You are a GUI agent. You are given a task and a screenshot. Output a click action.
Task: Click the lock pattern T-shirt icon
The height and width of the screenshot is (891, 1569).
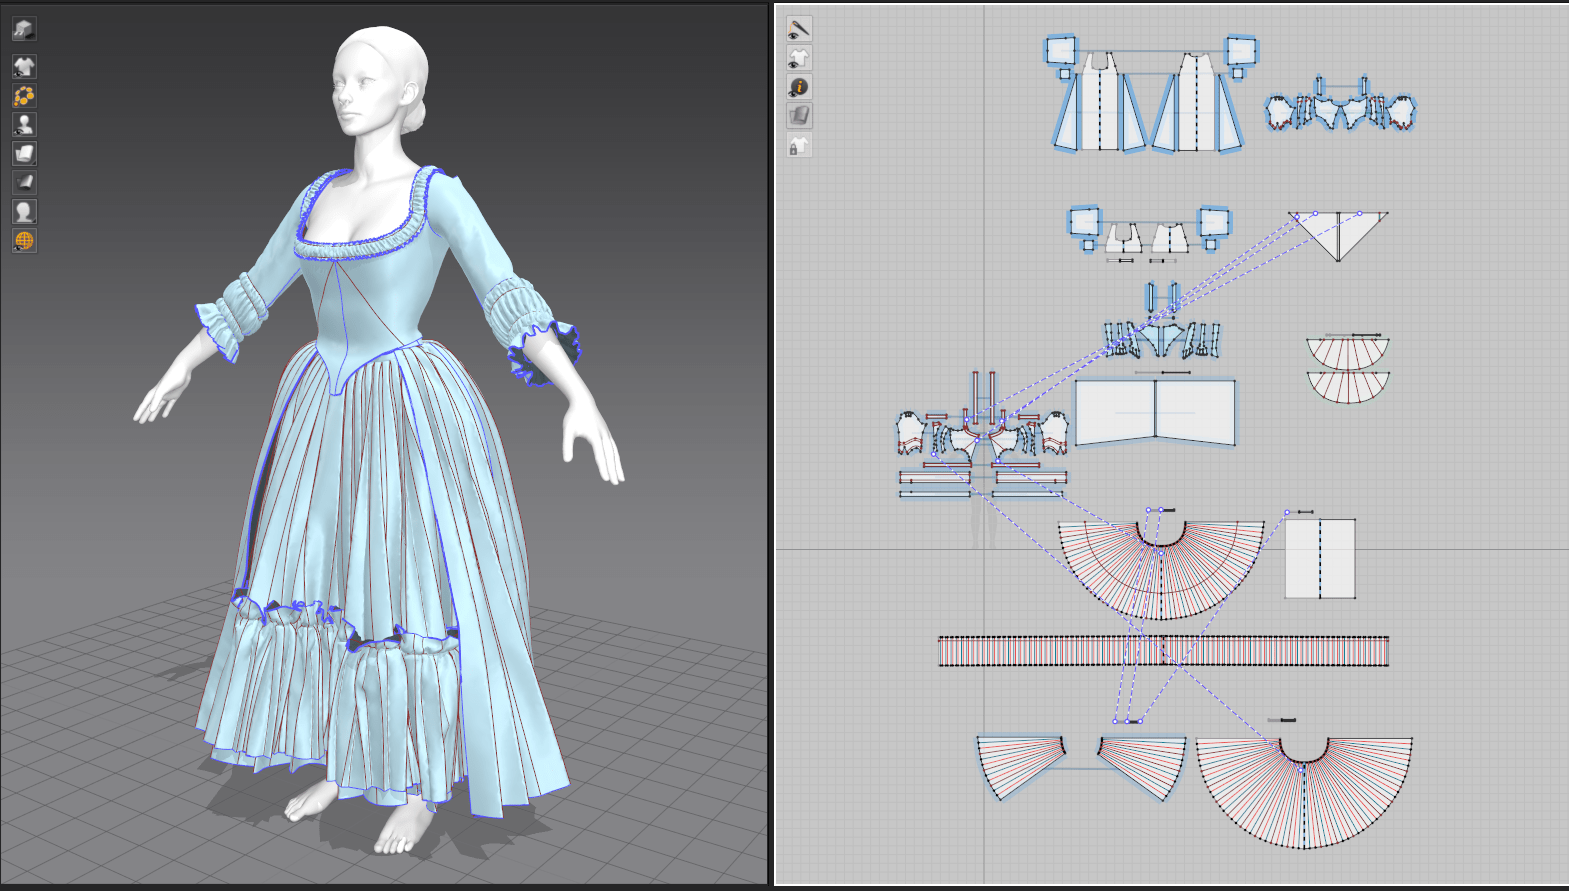[798, 146]
